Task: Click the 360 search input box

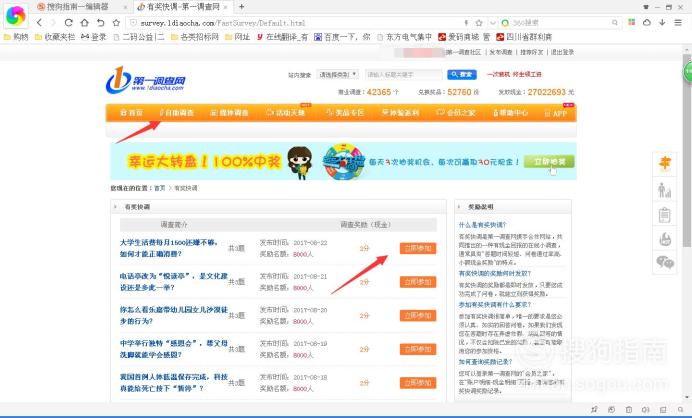Action: coord(560,23)
